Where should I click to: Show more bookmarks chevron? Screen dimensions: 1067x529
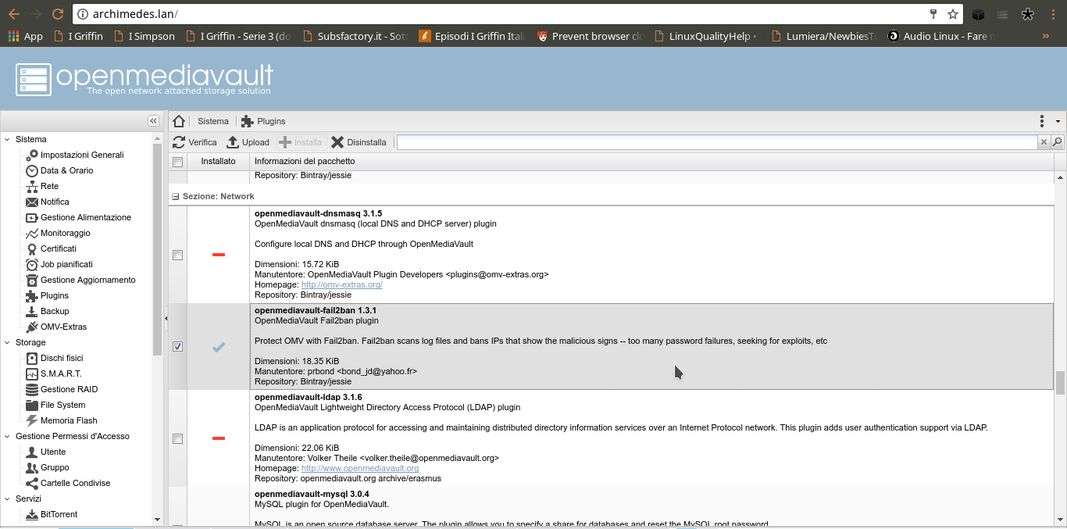(x=1046, y=36)
